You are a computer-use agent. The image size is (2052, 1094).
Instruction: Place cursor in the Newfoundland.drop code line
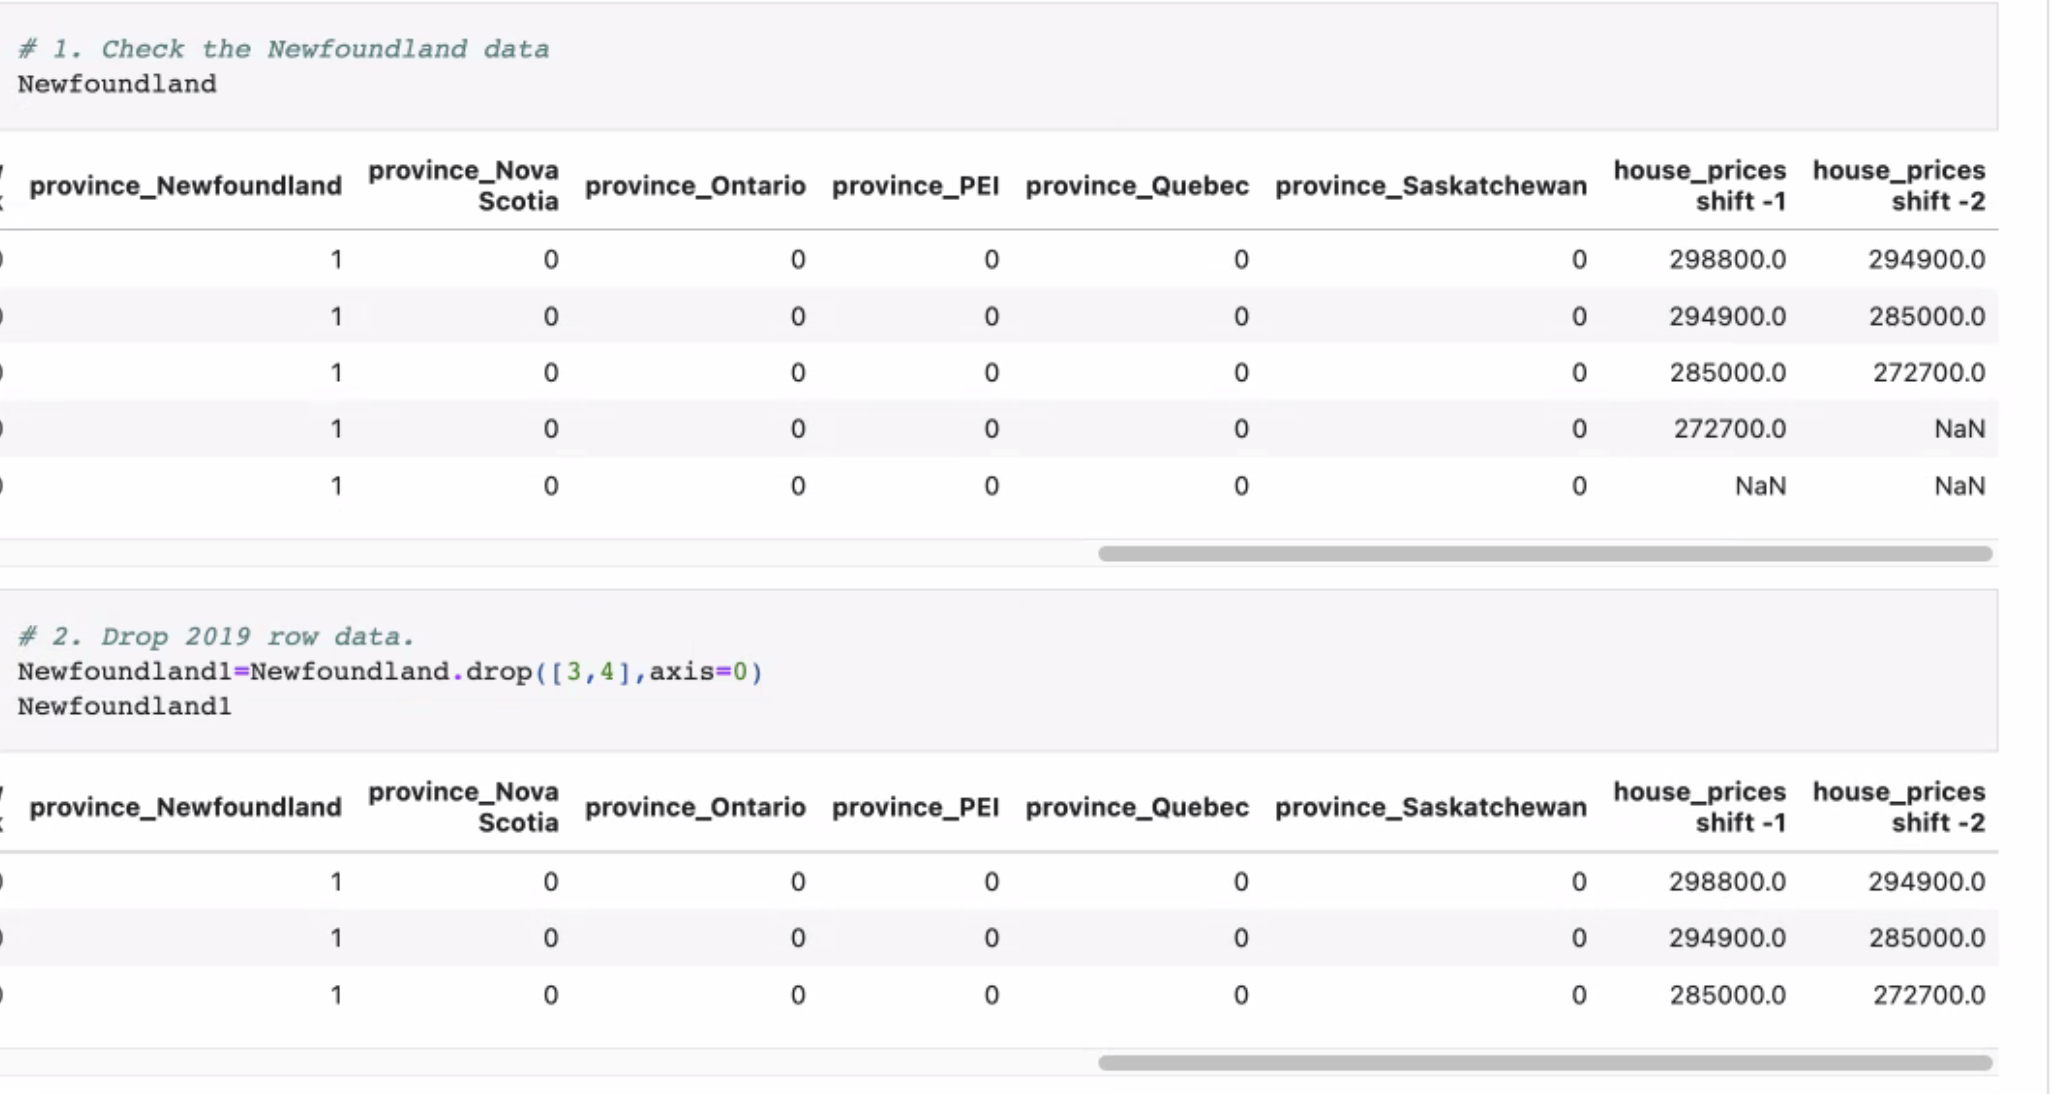click(x=390, y=673)
